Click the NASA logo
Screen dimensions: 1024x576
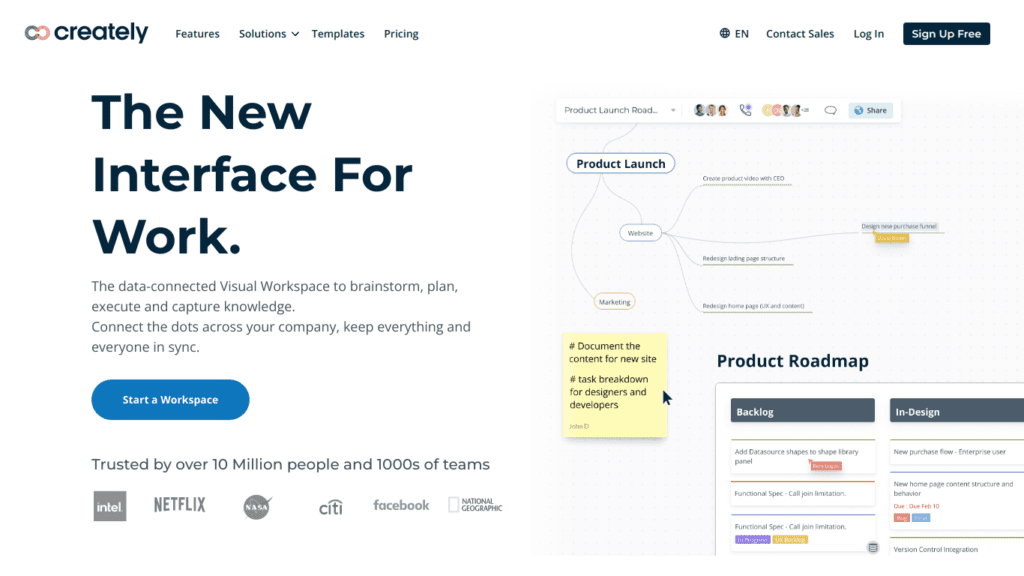(257, 507)
